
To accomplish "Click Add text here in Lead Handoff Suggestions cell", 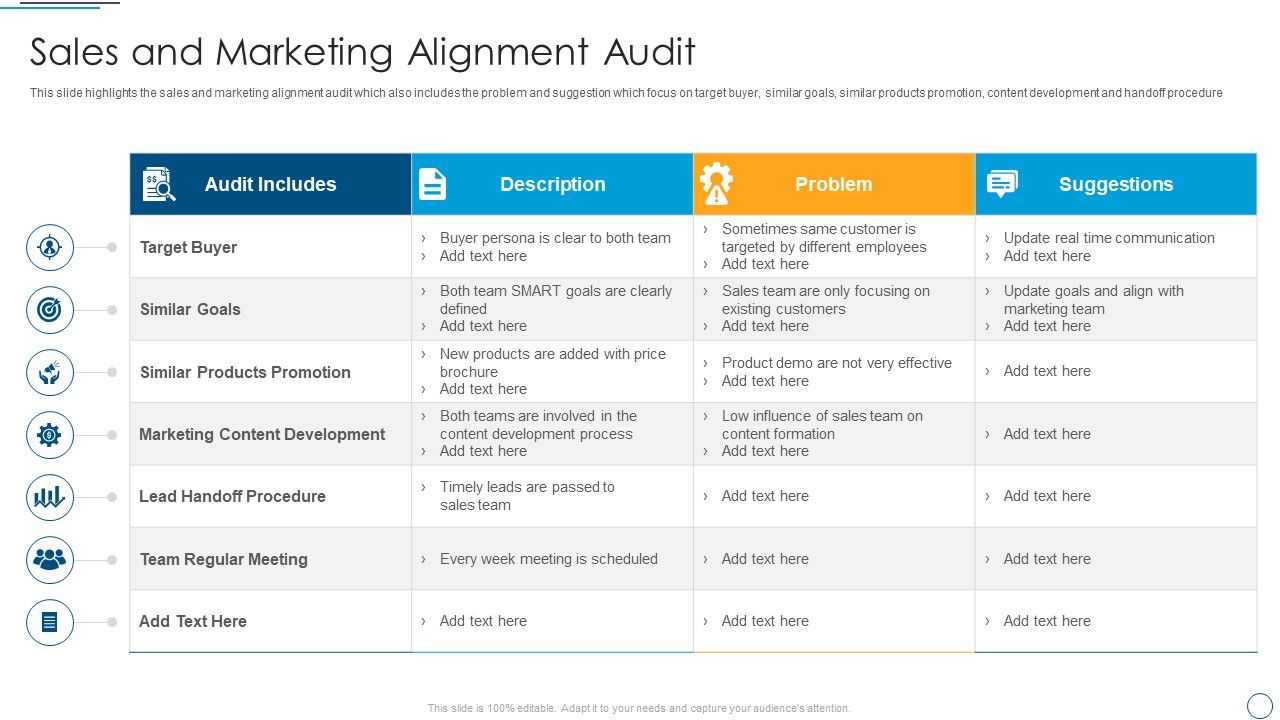I will [1047, 496].
